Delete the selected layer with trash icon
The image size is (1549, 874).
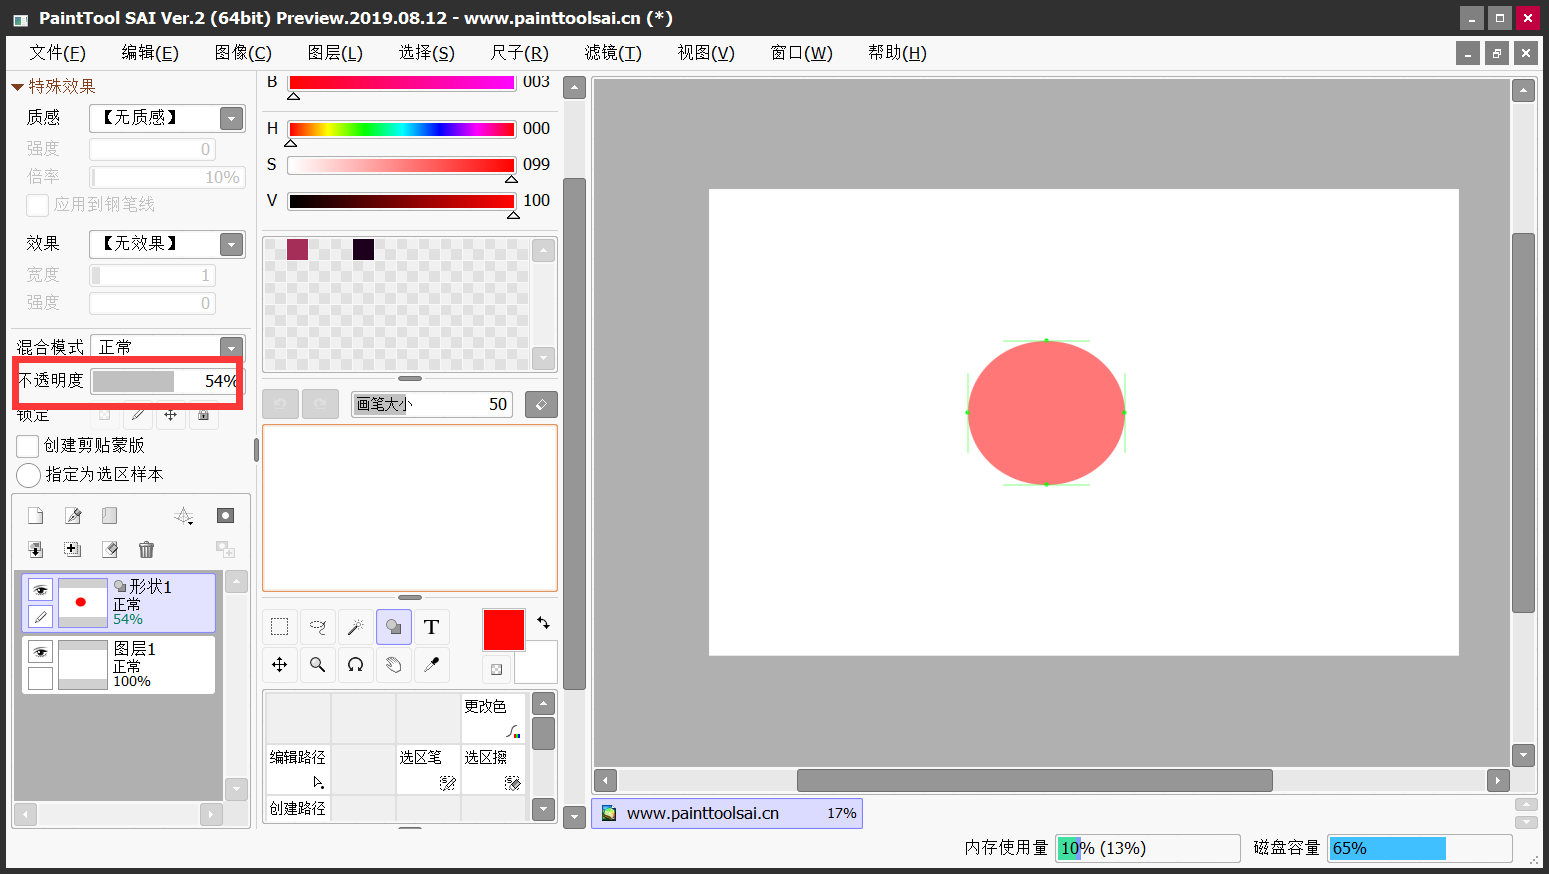(147, 550)
